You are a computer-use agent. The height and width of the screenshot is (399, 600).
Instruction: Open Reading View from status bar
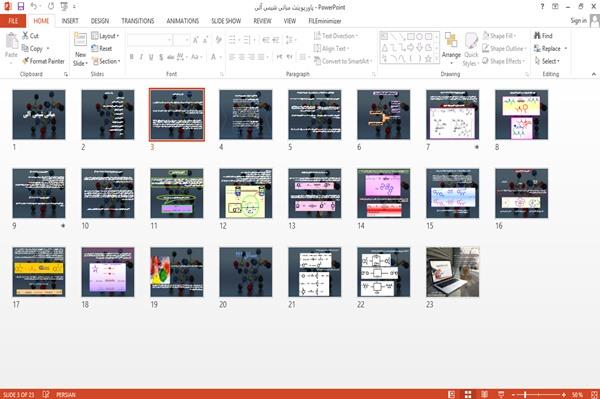(x=484, y=394)
